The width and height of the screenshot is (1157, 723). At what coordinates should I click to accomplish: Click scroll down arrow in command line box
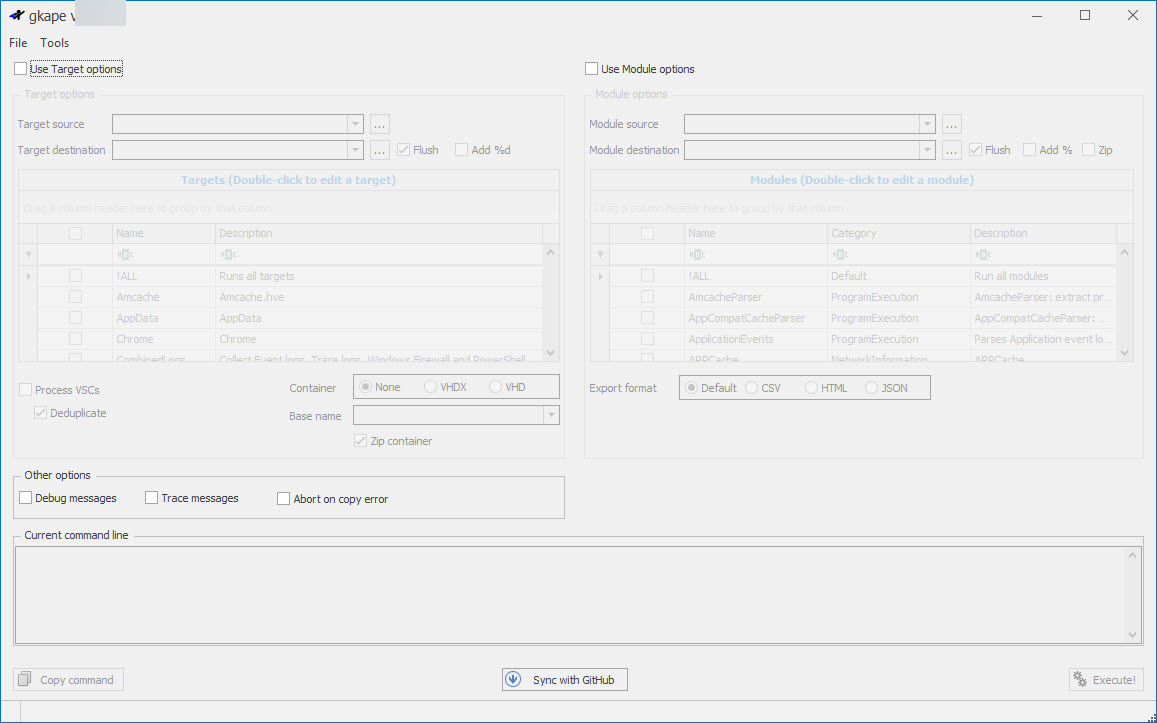click(1133, 635)
